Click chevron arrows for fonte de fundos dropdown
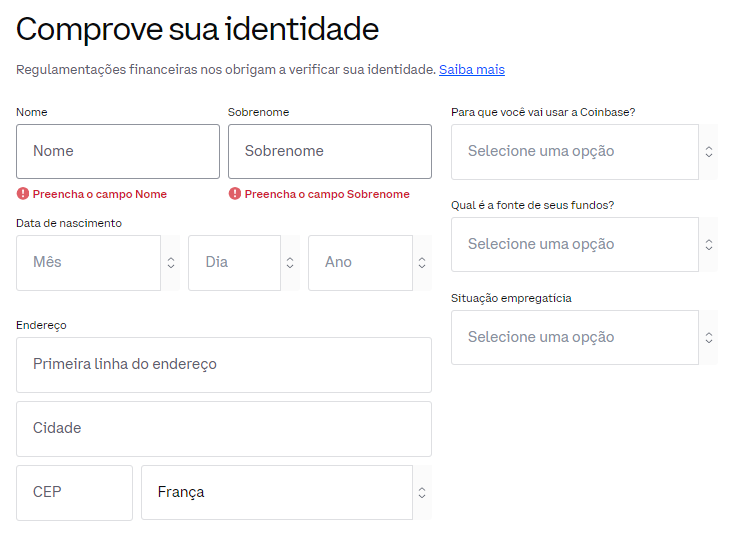This screenshot has width=734, height=537. point(708,245)
